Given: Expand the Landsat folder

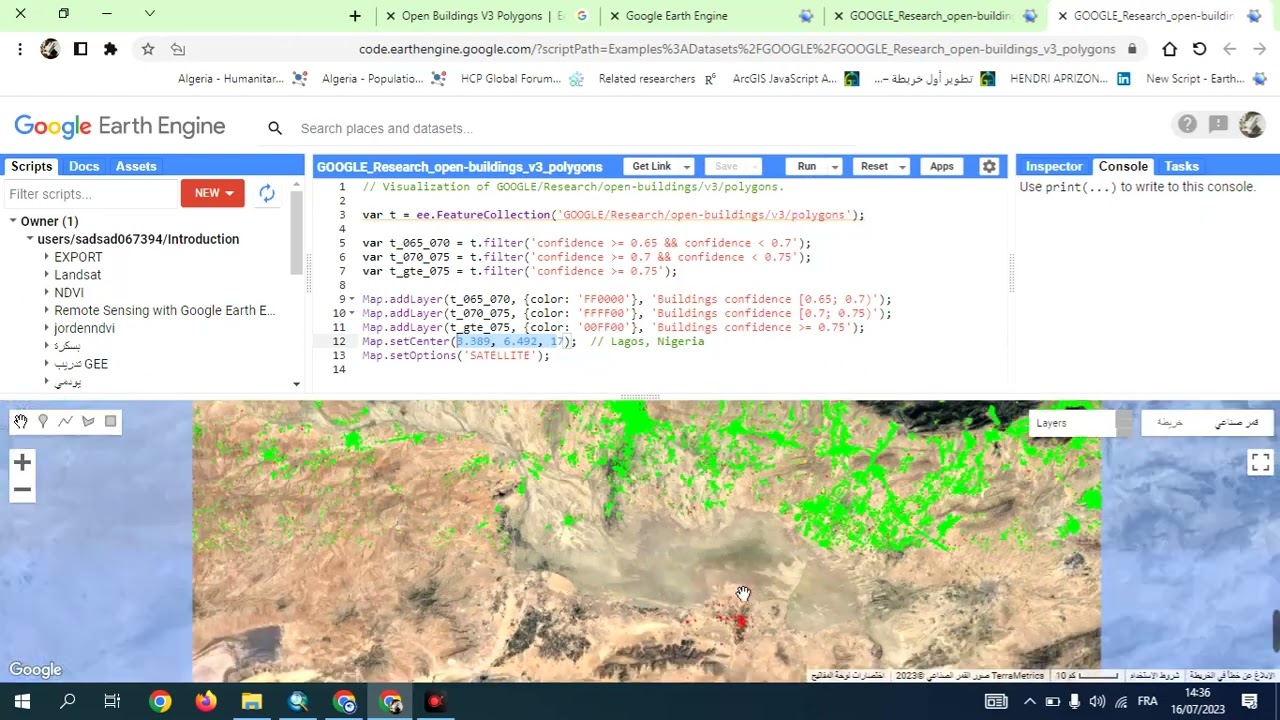Looking at the screenshot, I should (46, 275).
